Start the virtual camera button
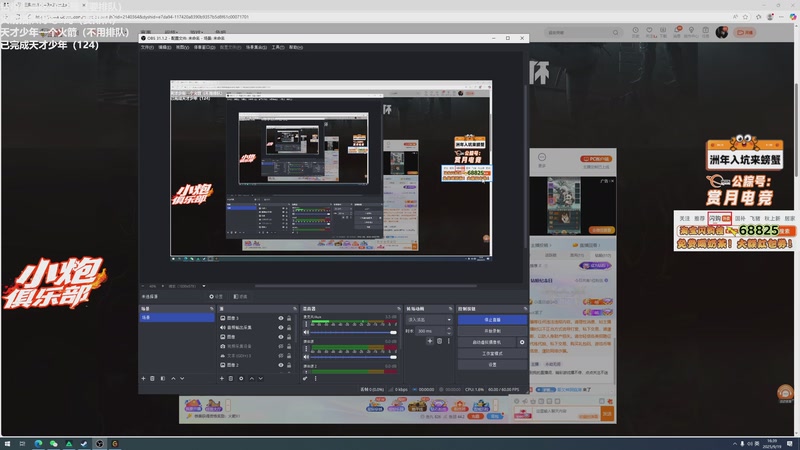800x450 pixels. (x=487, y=342)
